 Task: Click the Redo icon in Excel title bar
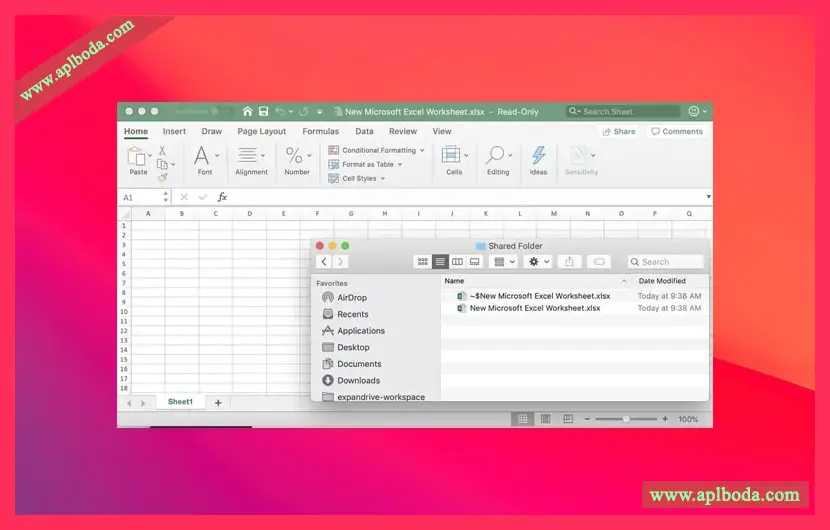pos(303,111)
